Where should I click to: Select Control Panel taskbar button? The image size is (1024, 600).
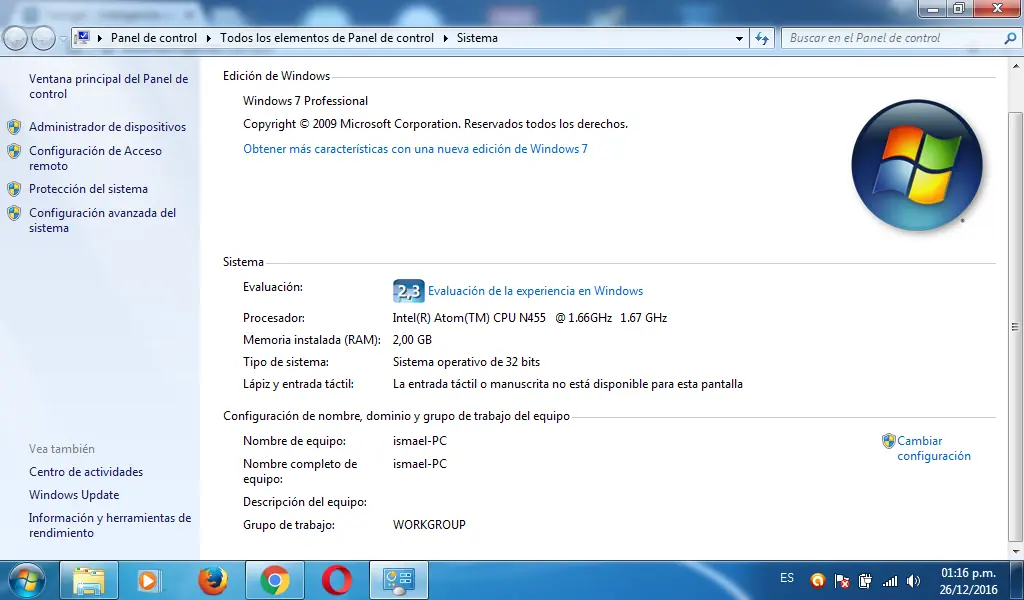399,580
